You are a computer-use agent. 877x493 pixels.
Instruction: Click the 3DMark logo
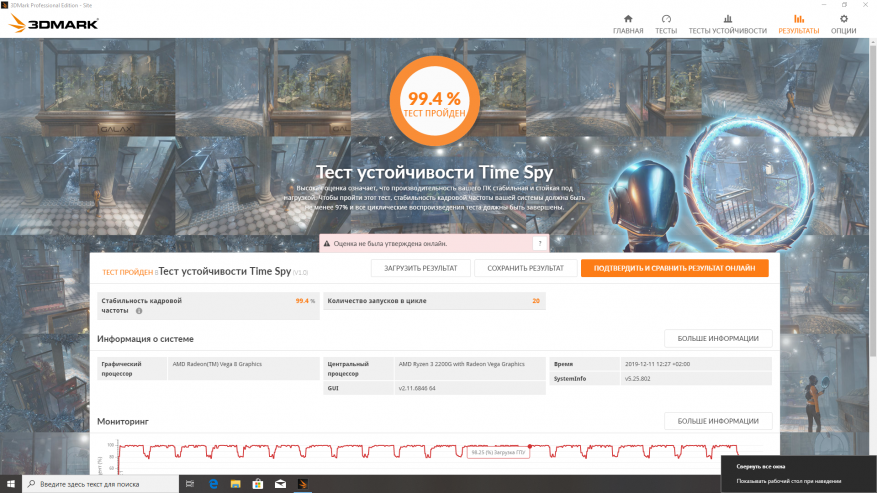tap(54, 24)
